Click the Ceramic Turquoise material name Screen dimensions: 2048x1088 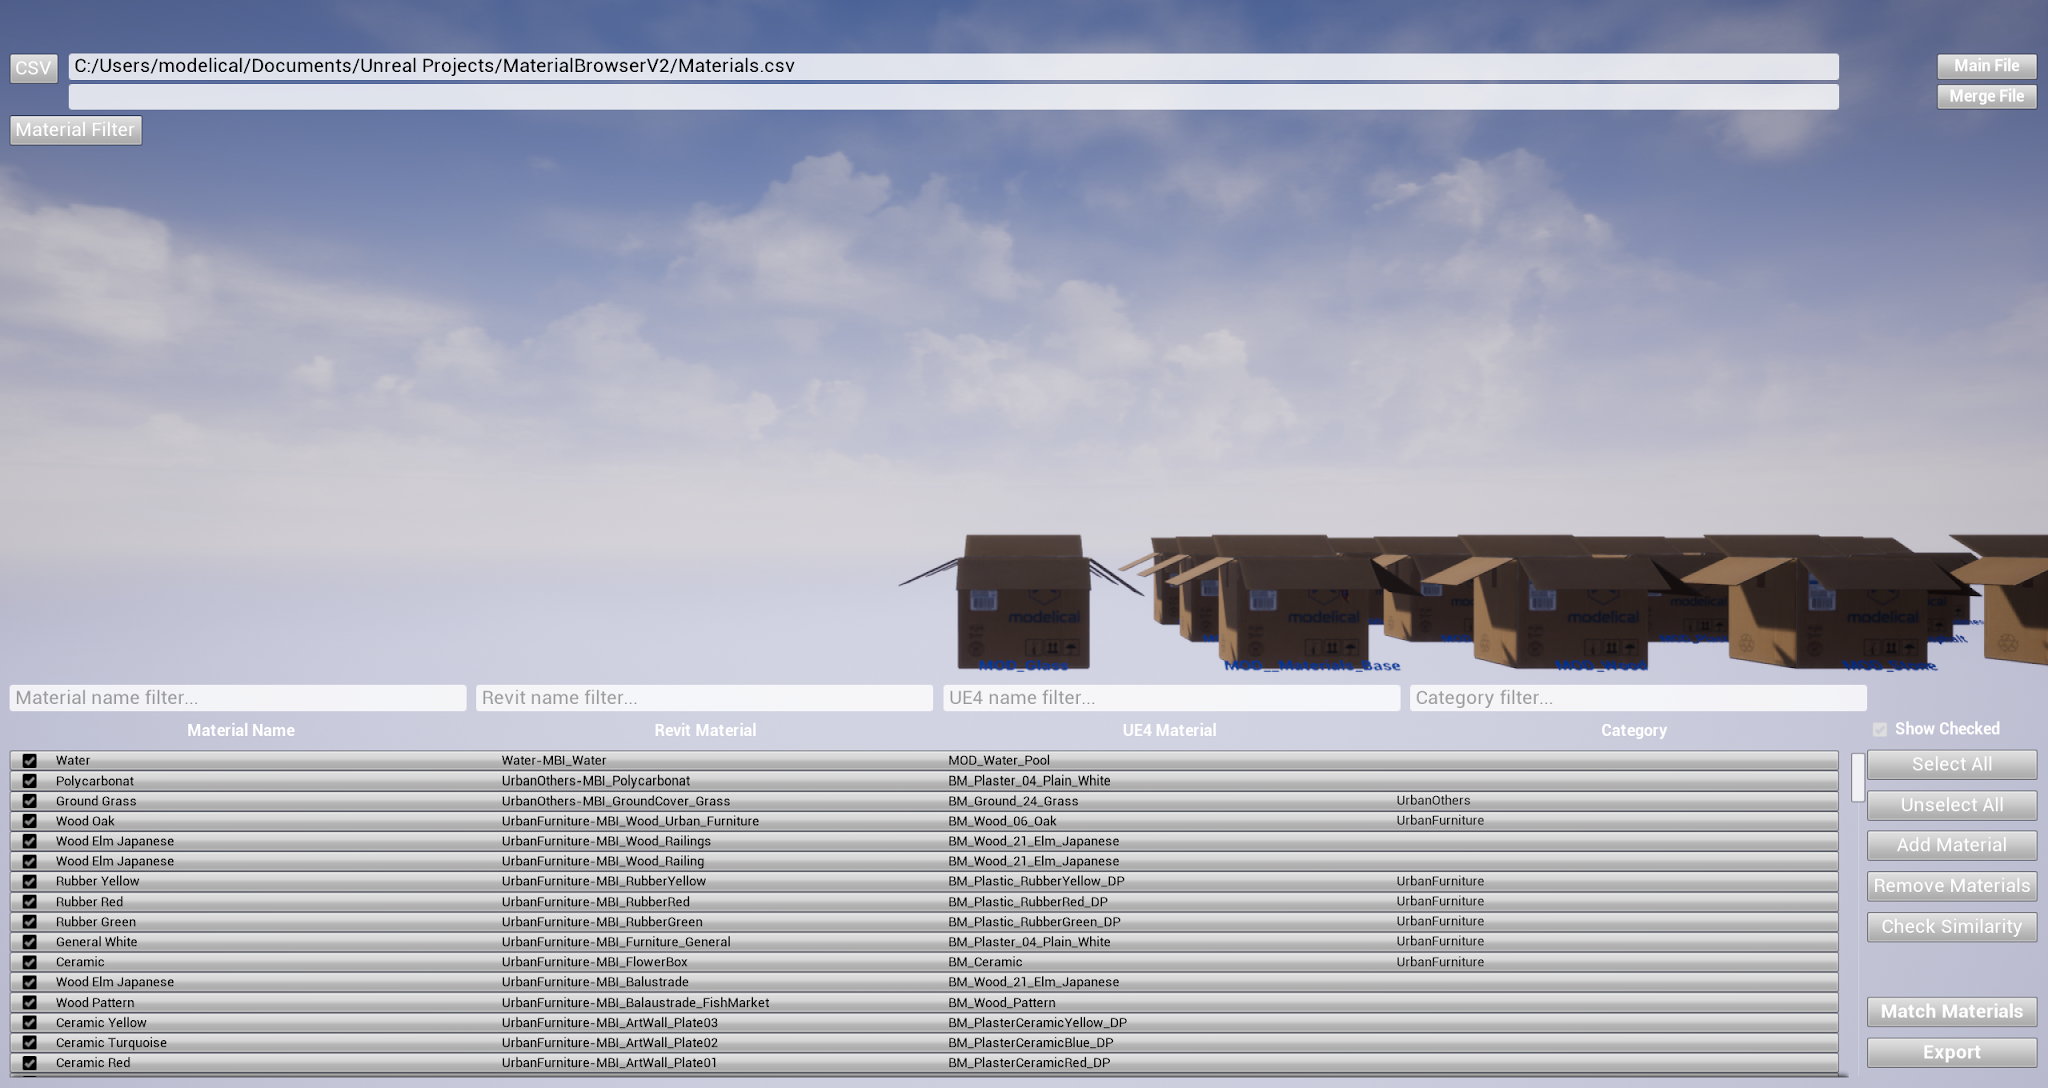point(111,1043)
